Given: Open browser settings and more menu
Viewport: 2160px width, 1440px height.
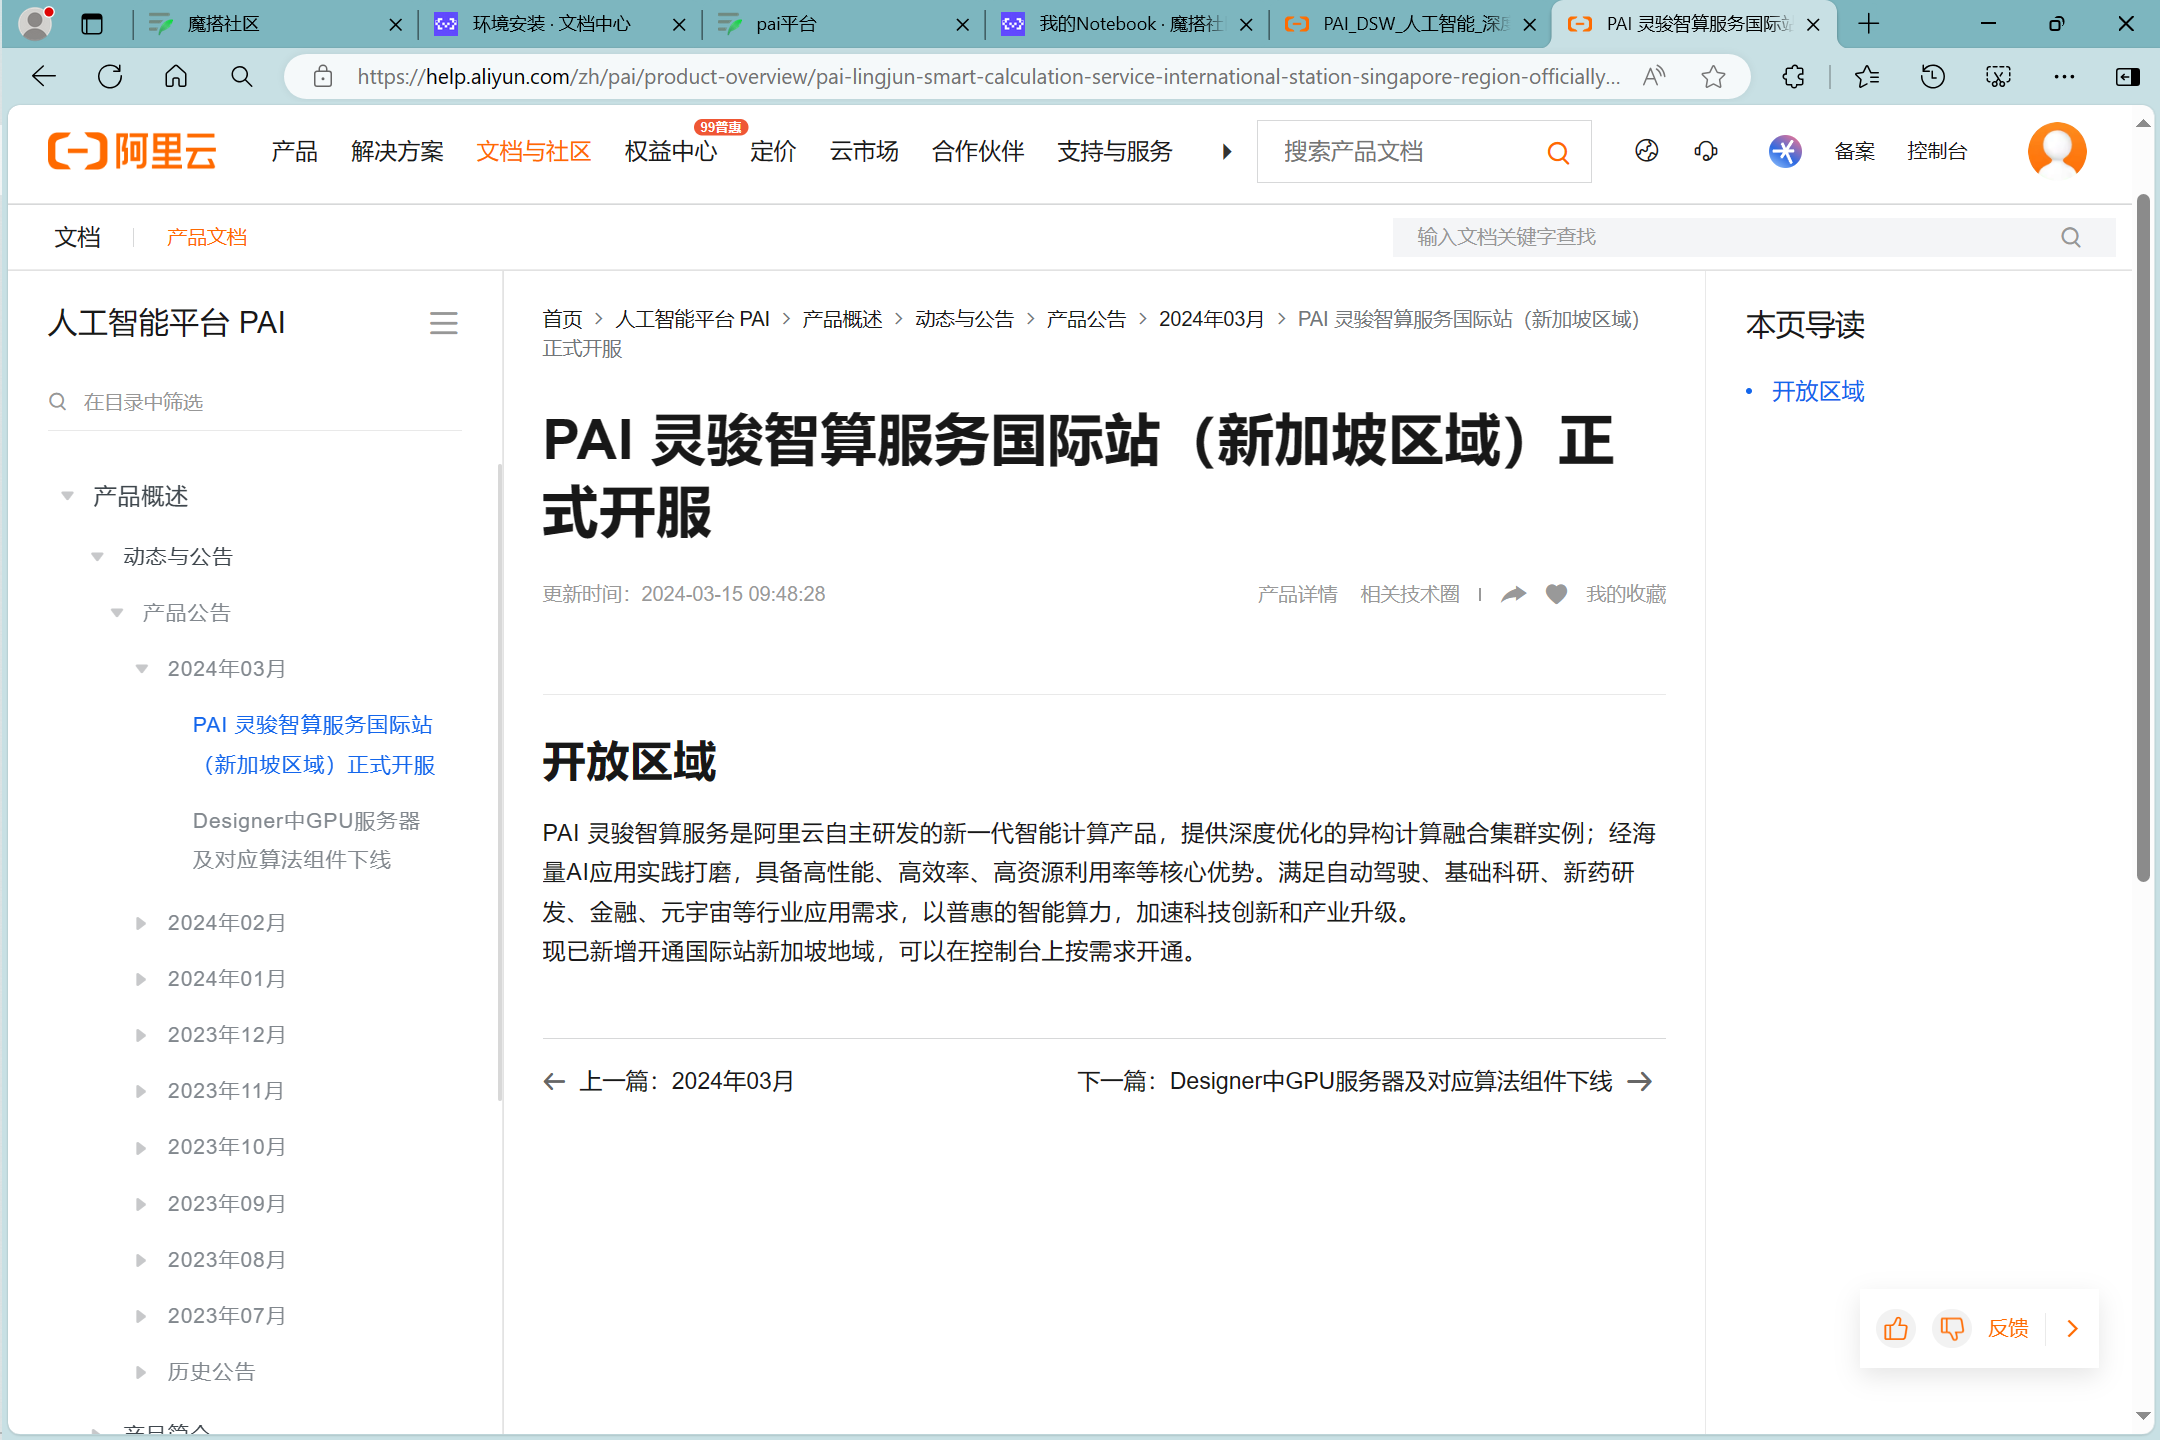Looking at the screenshot, I should pos(2064,76).
